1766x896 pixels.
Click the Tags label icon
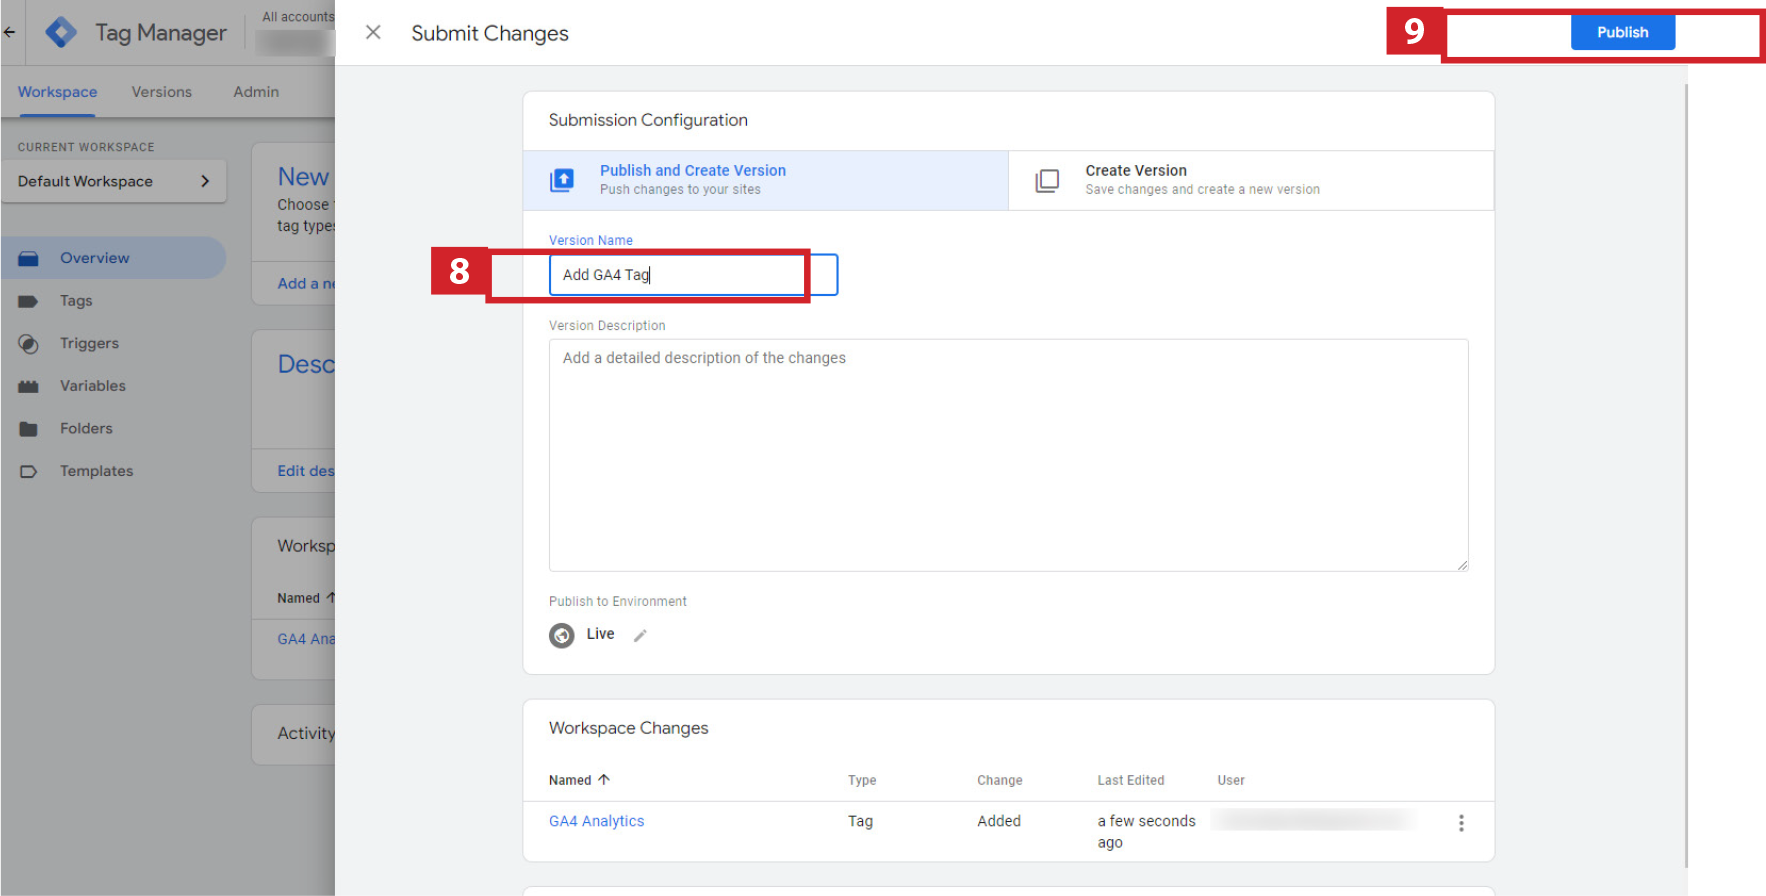pyautogui.click(x=28, y=301)
